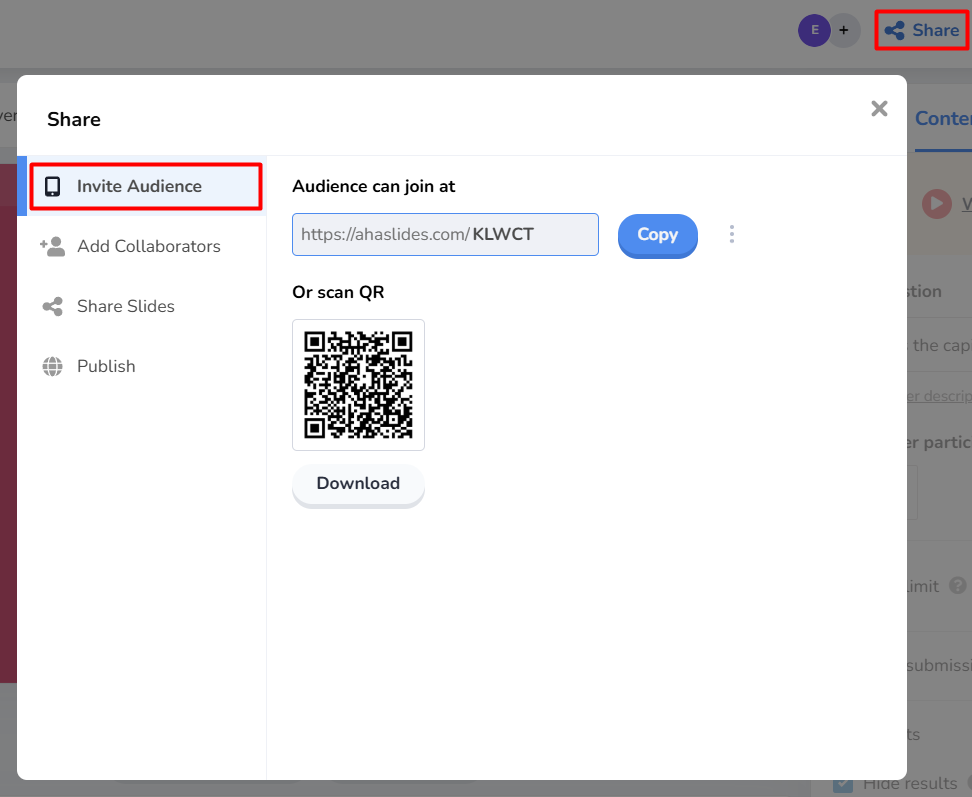Click the tablet icon beside Invite Audience

pyautogui.click(x=53, y=187)
